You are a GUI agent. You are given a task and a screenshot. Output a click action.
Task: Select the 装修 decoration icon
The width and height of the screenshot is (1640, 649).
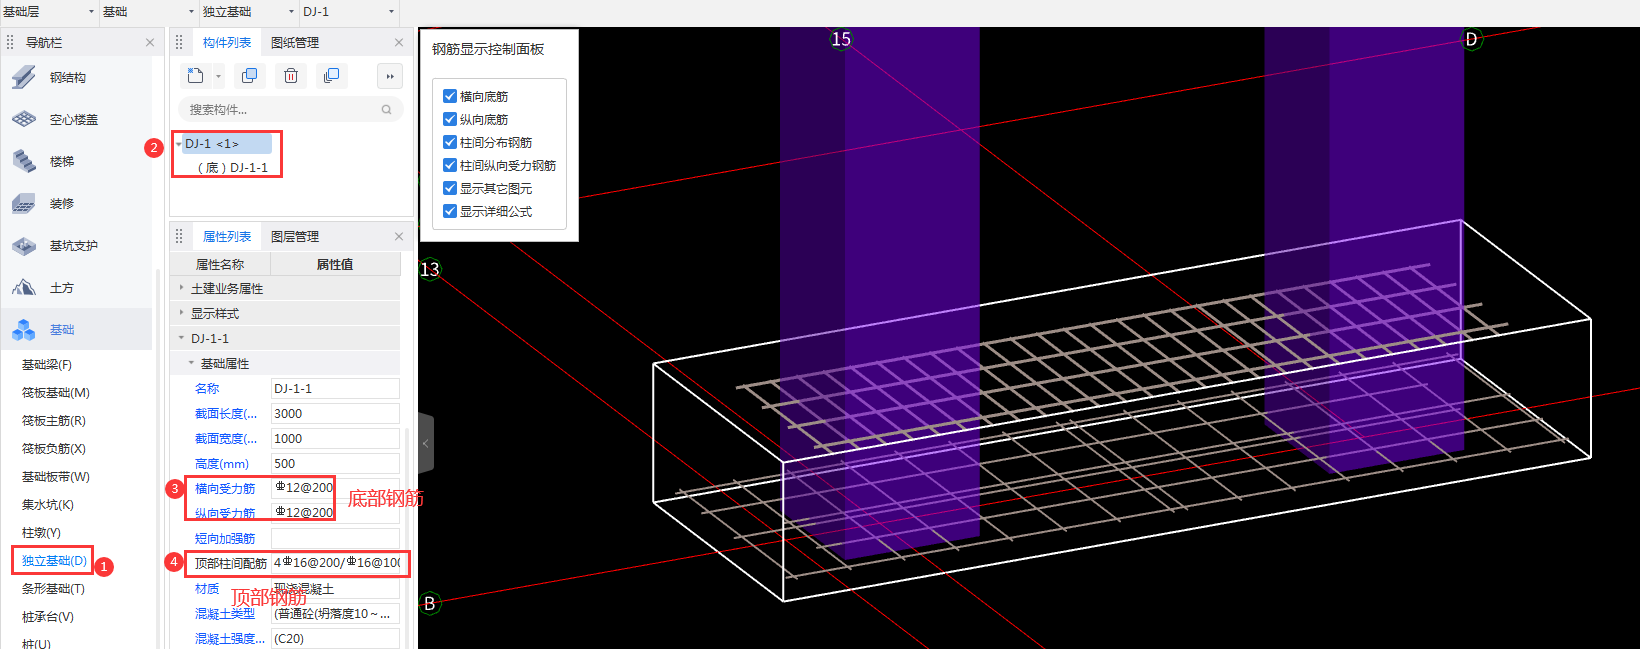(24, 203)
